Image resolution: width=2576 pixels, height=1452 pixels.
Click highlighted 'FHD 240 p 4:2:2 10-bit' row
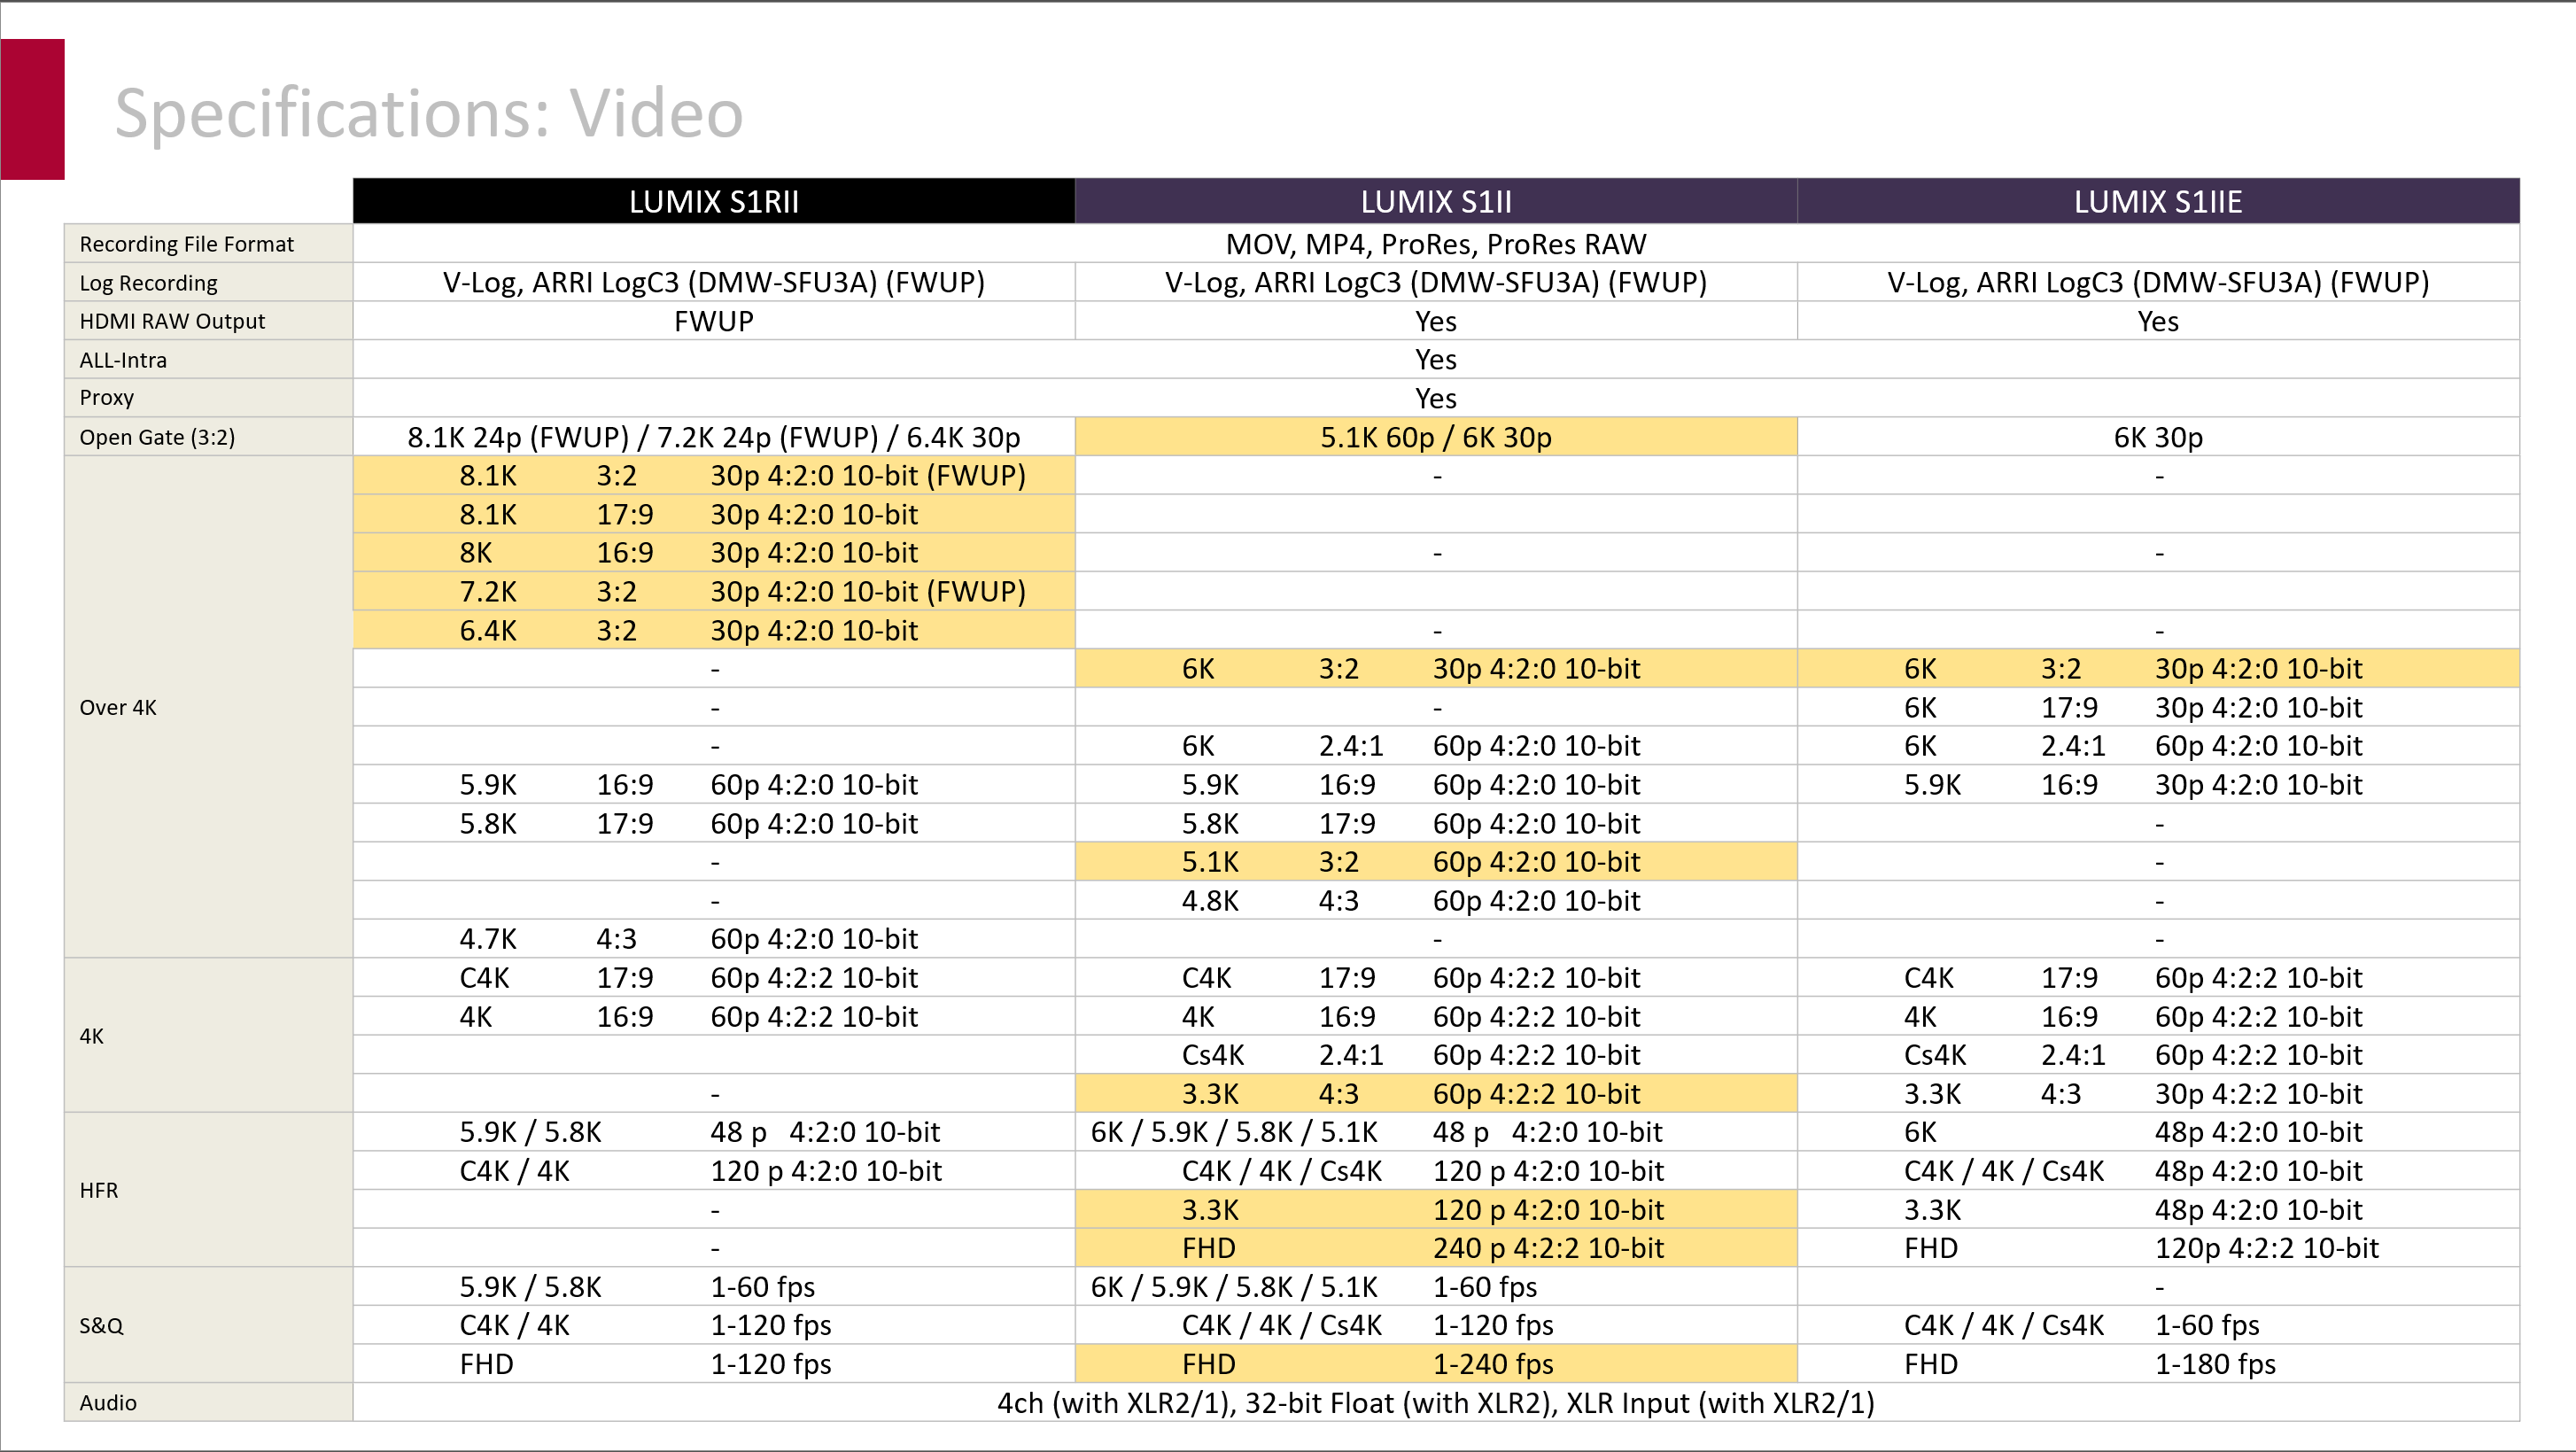point(1436,1248)
